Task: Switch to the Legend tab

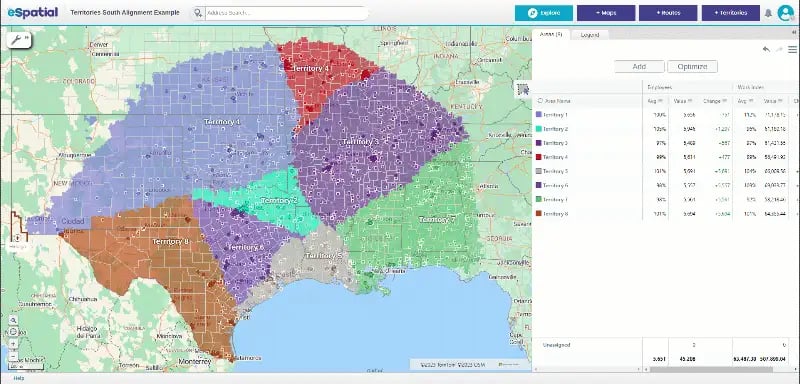Action: point(589,35)
